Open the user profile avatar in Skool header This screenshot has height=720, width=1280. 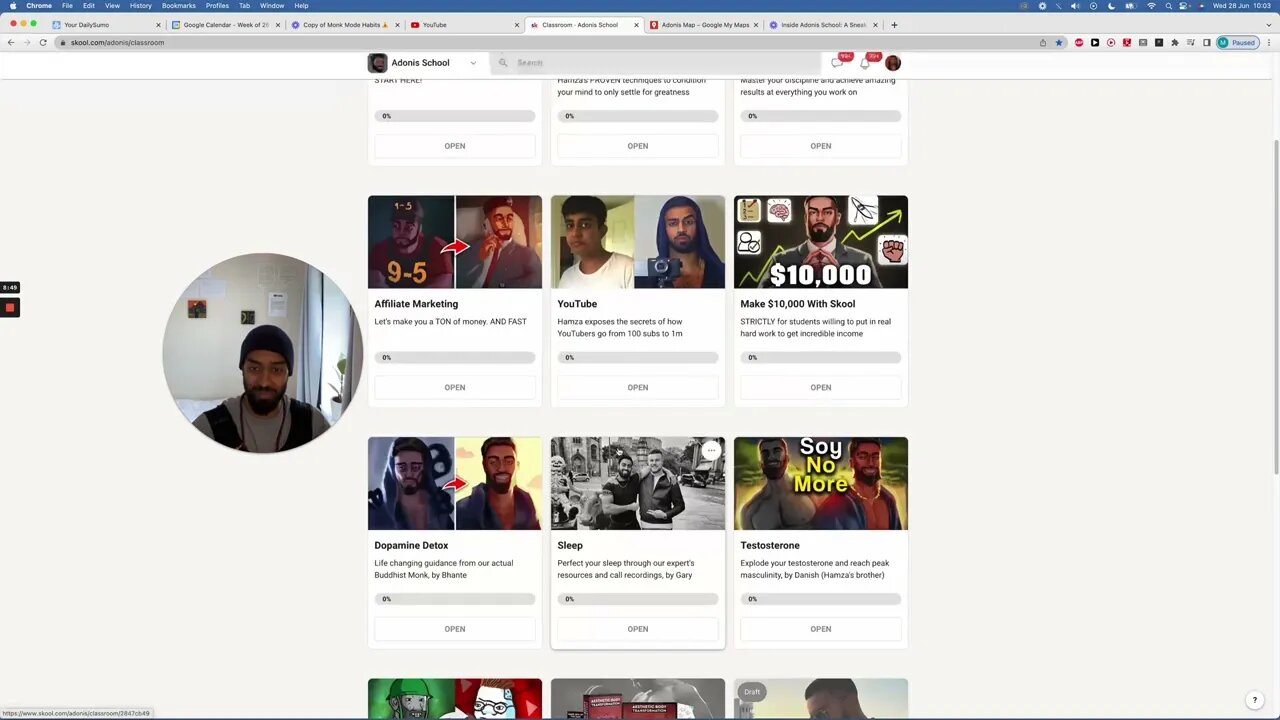click(893, 63)
